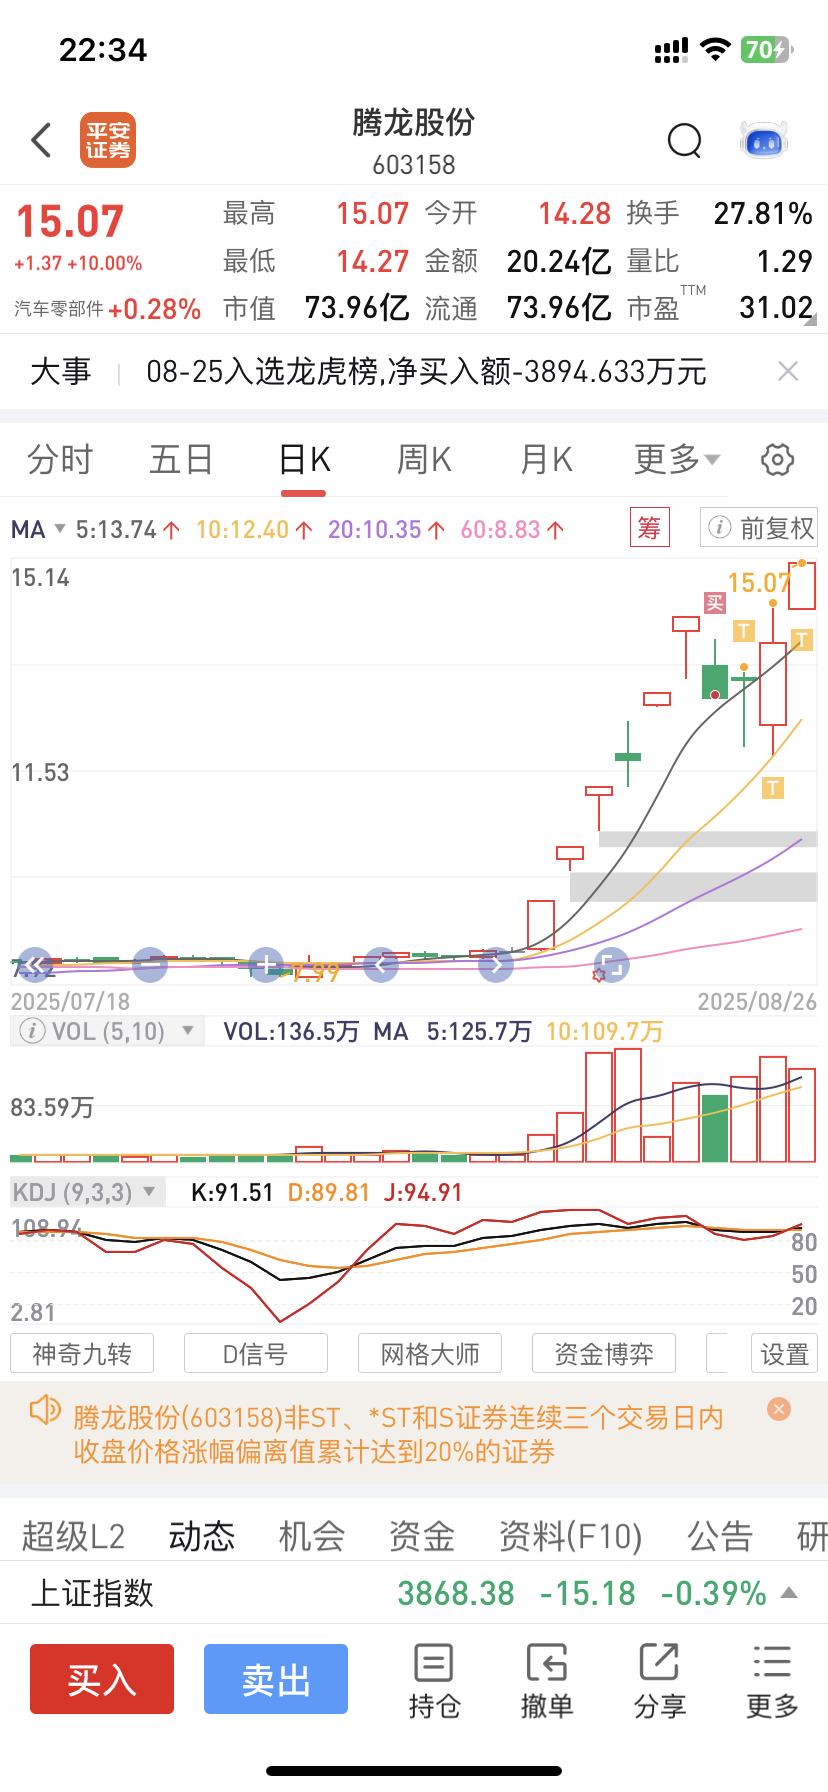This screenshot has width=828, height=1792.
Task: Select the 动态 tab
Action: (x=202, y=1536)
